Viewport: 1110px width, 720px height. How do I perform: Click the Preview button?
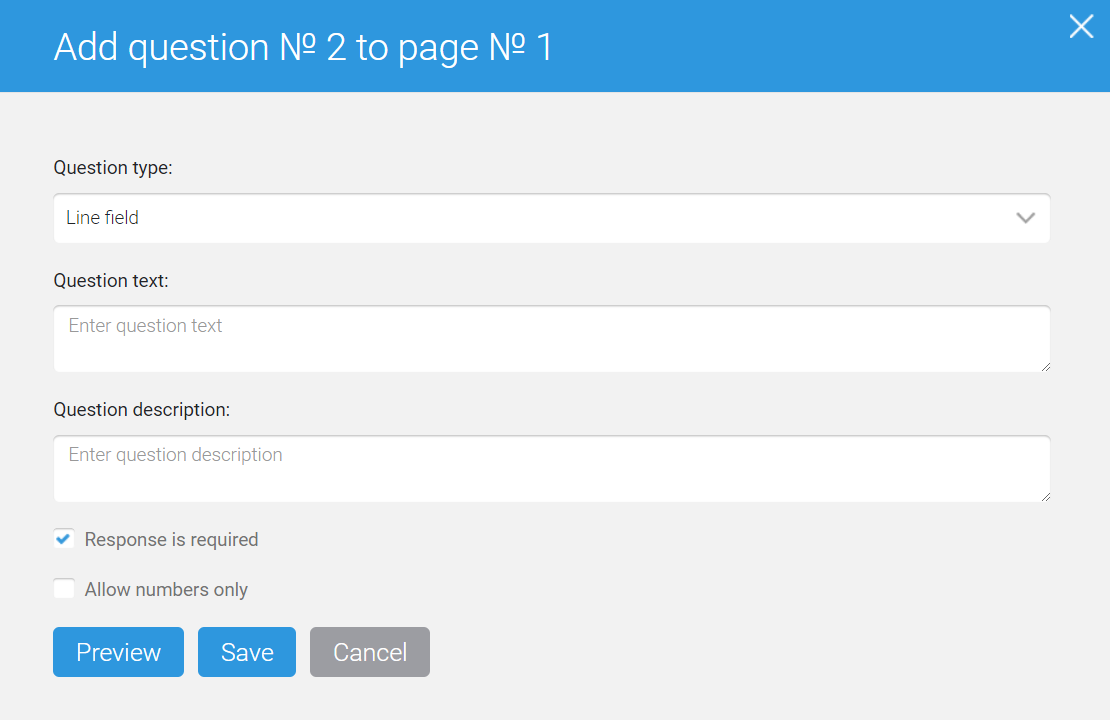pos(118,652)
